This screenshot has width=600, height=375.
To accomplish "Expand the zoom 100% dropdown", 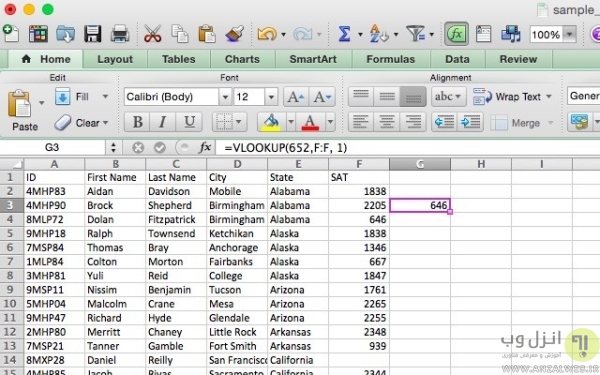I will pos(570,34).
